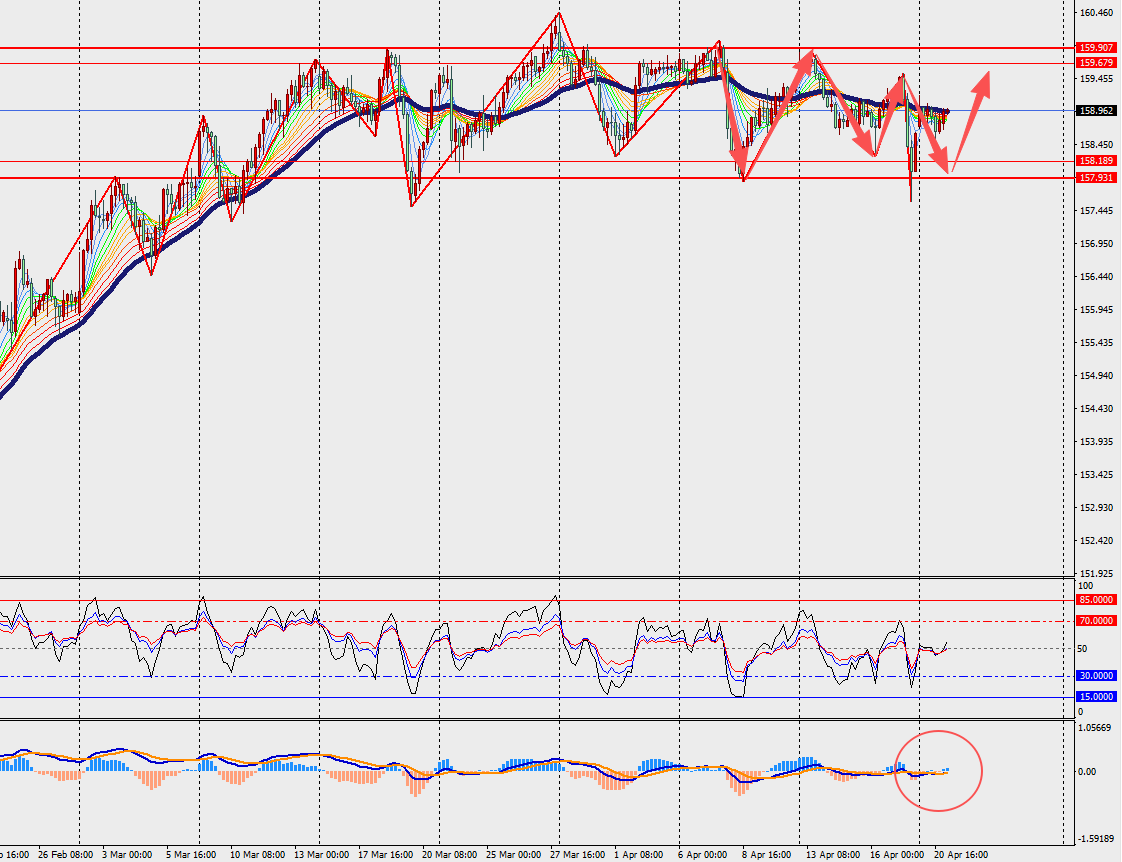
Task: Click the 6 Apr 00:00 time label
Action: pyautogui.click(x=701, y=855)
